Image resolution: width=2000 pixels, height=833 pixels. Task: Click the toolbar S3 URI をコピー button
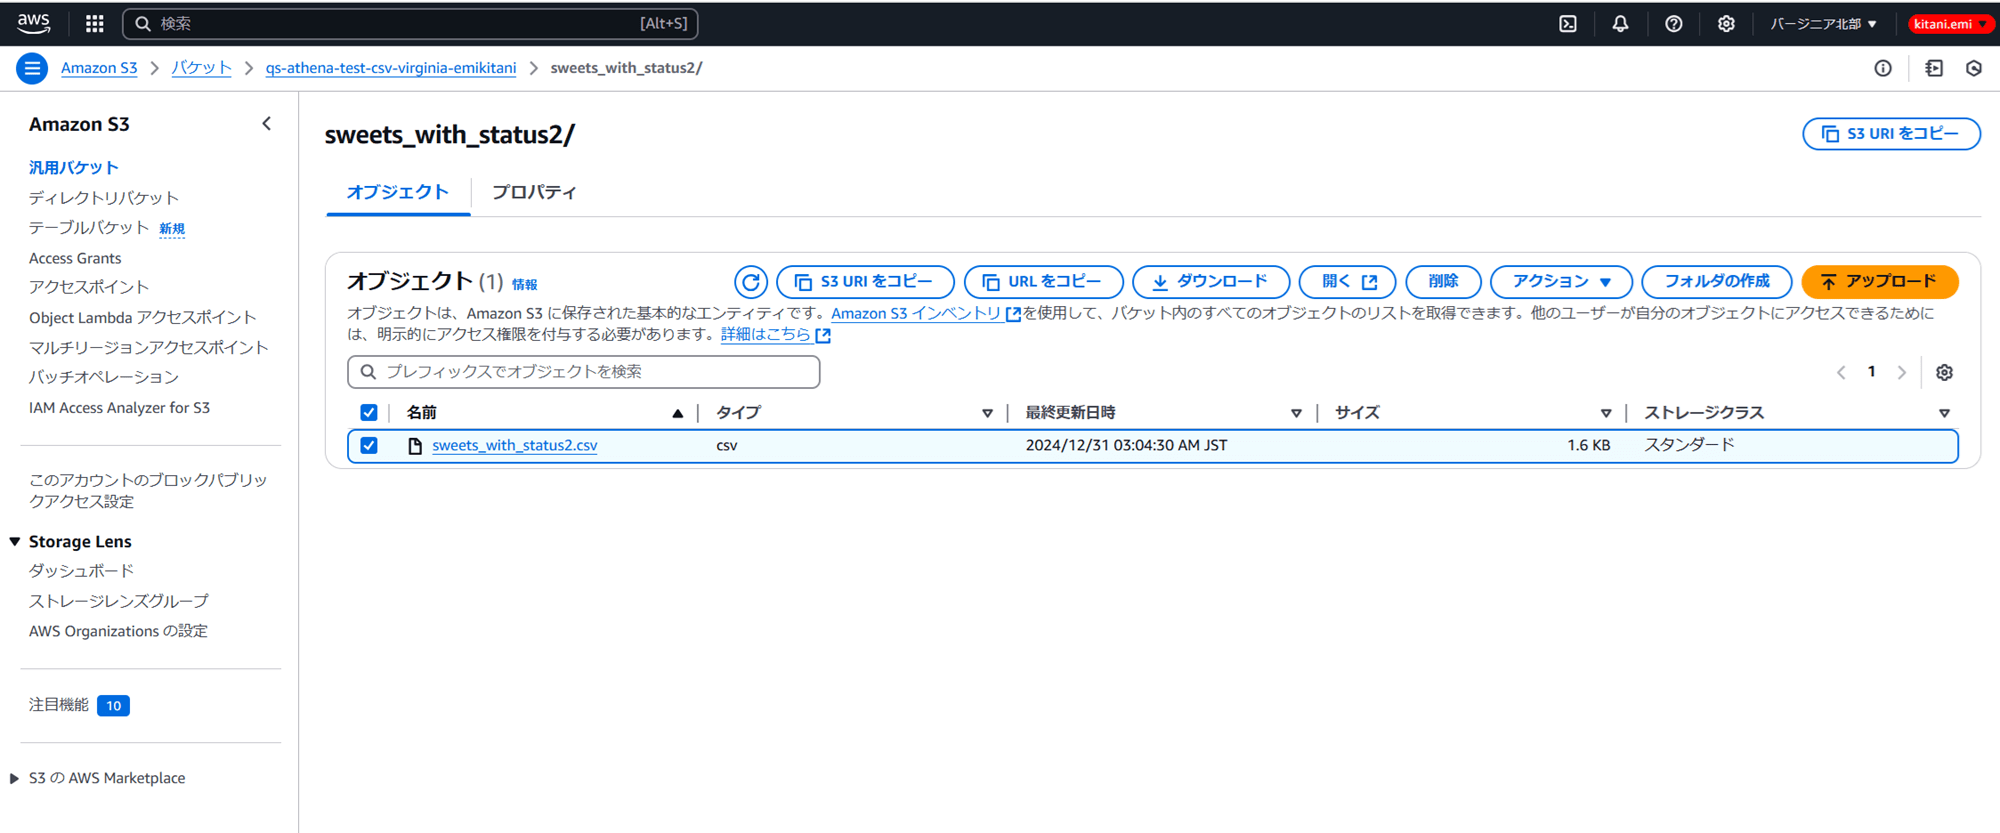pos(865,282)
